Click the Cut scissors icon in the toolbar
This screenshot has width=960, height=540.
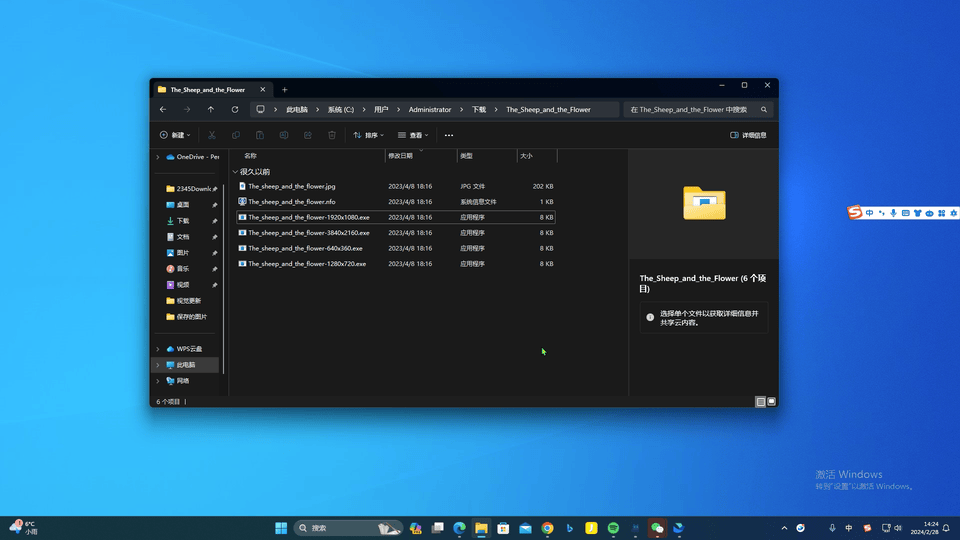click(x=212, y=135)
